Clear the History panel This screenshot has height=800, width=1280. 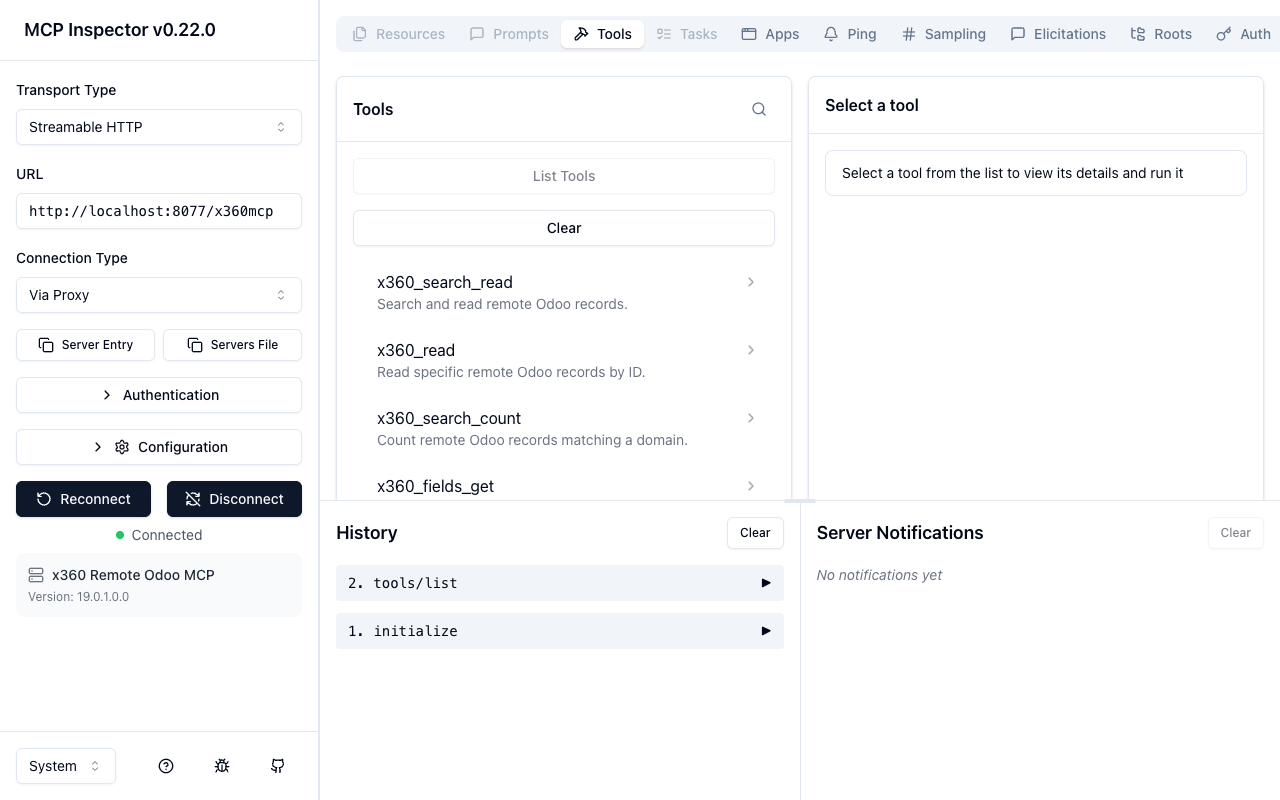tap(755, 533)
